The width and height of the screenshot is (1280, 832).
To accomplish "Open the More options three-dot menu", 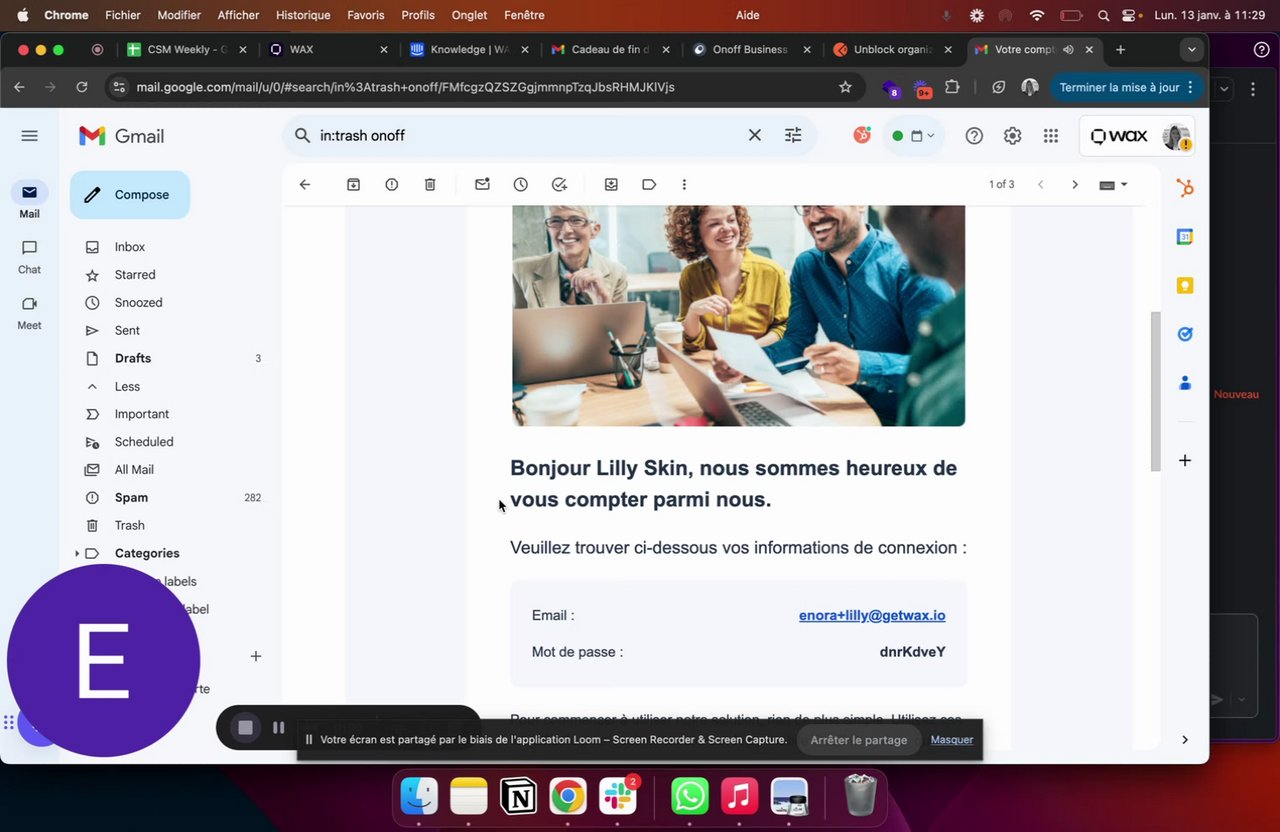I will click(x=684, y=184).
